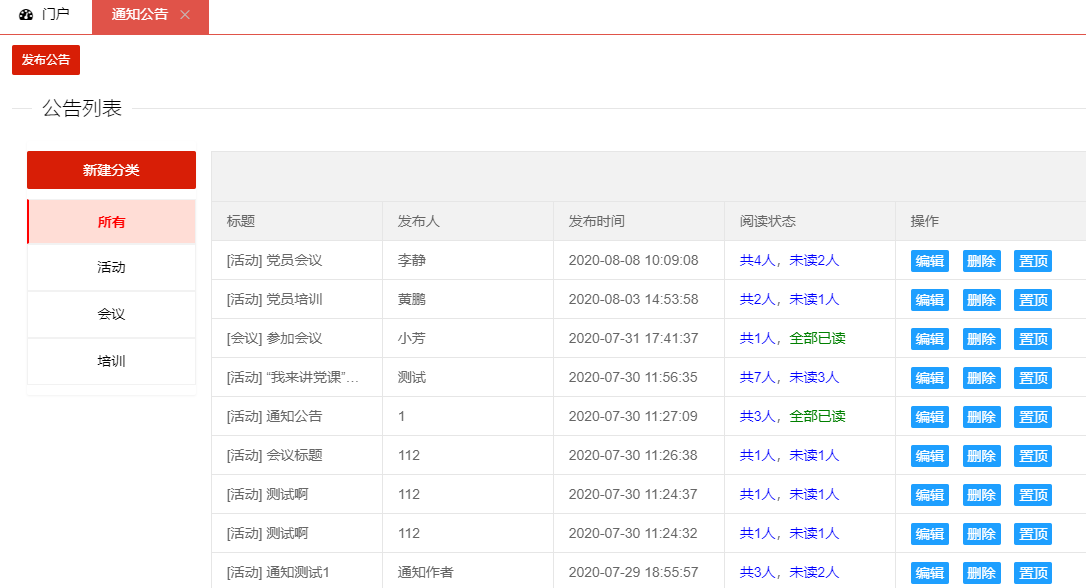Filter by the 活动 category
This screenshot has width=1086, height=588.
point(111,268)
